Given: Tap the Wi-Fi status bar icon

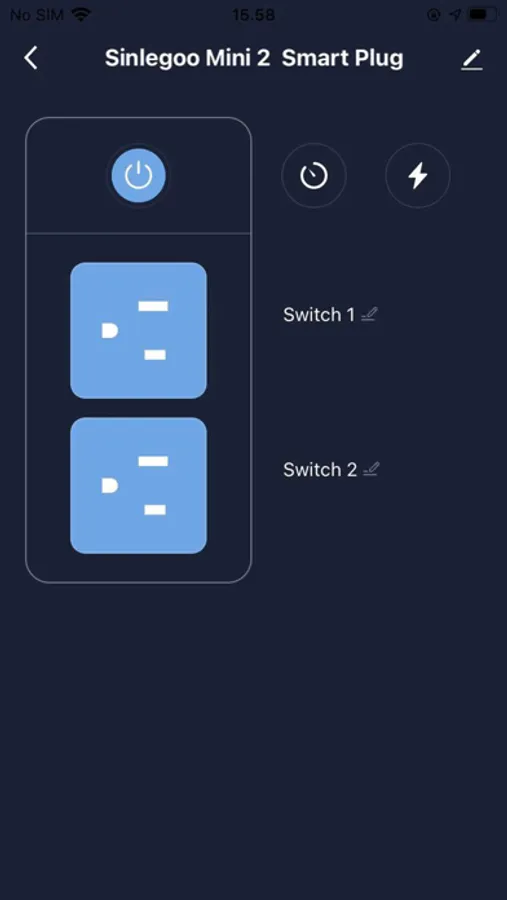Looking at the screenshot, I should [81, 14].
